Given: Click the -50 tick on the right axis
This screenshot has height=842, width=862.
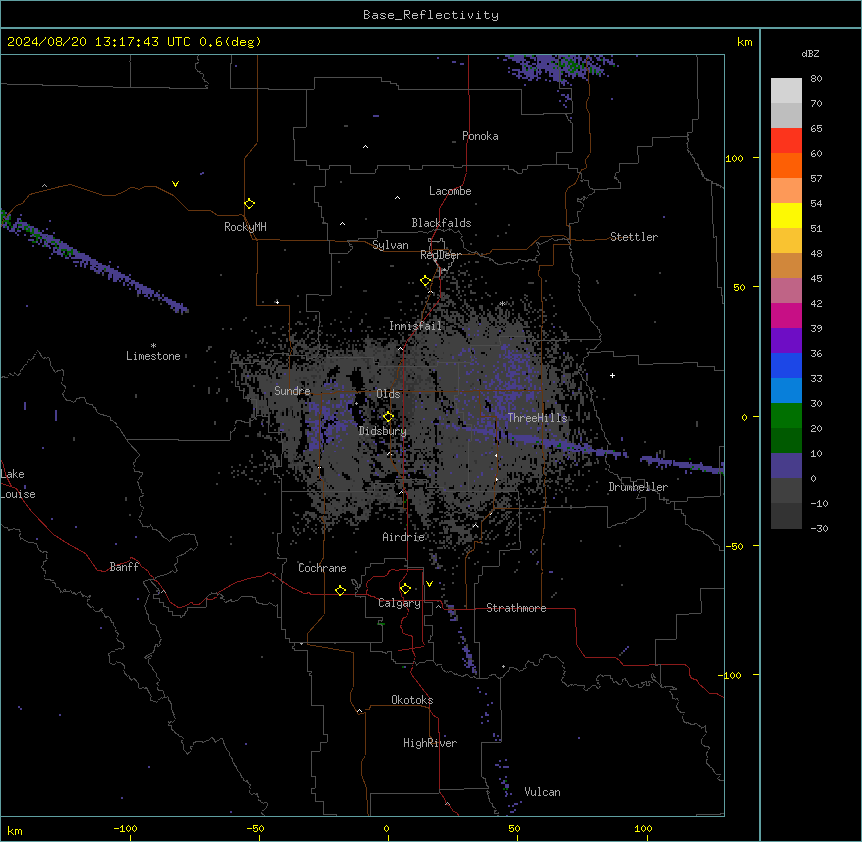Looking at the screenshot, I should [x=734, y=546].
